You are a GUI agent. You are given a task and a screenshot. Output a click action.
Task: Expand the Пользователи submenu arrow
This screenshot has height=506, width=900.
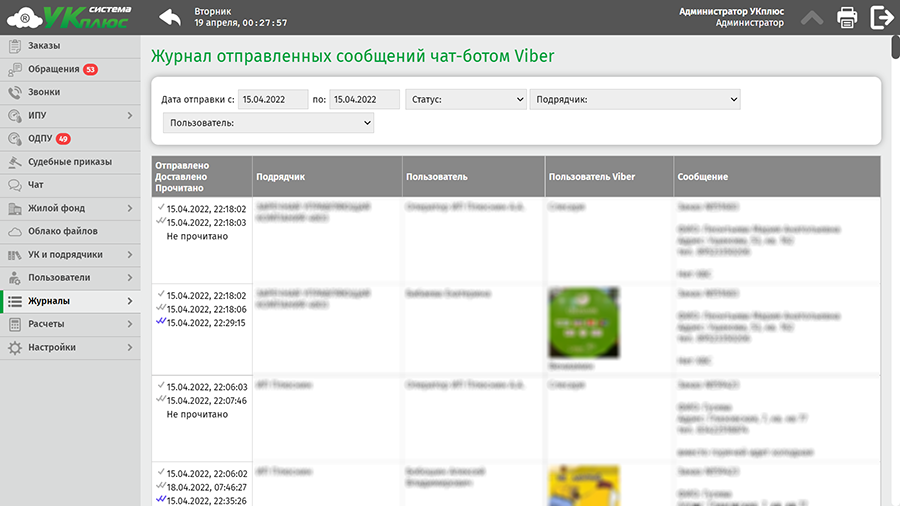point(130,278)
